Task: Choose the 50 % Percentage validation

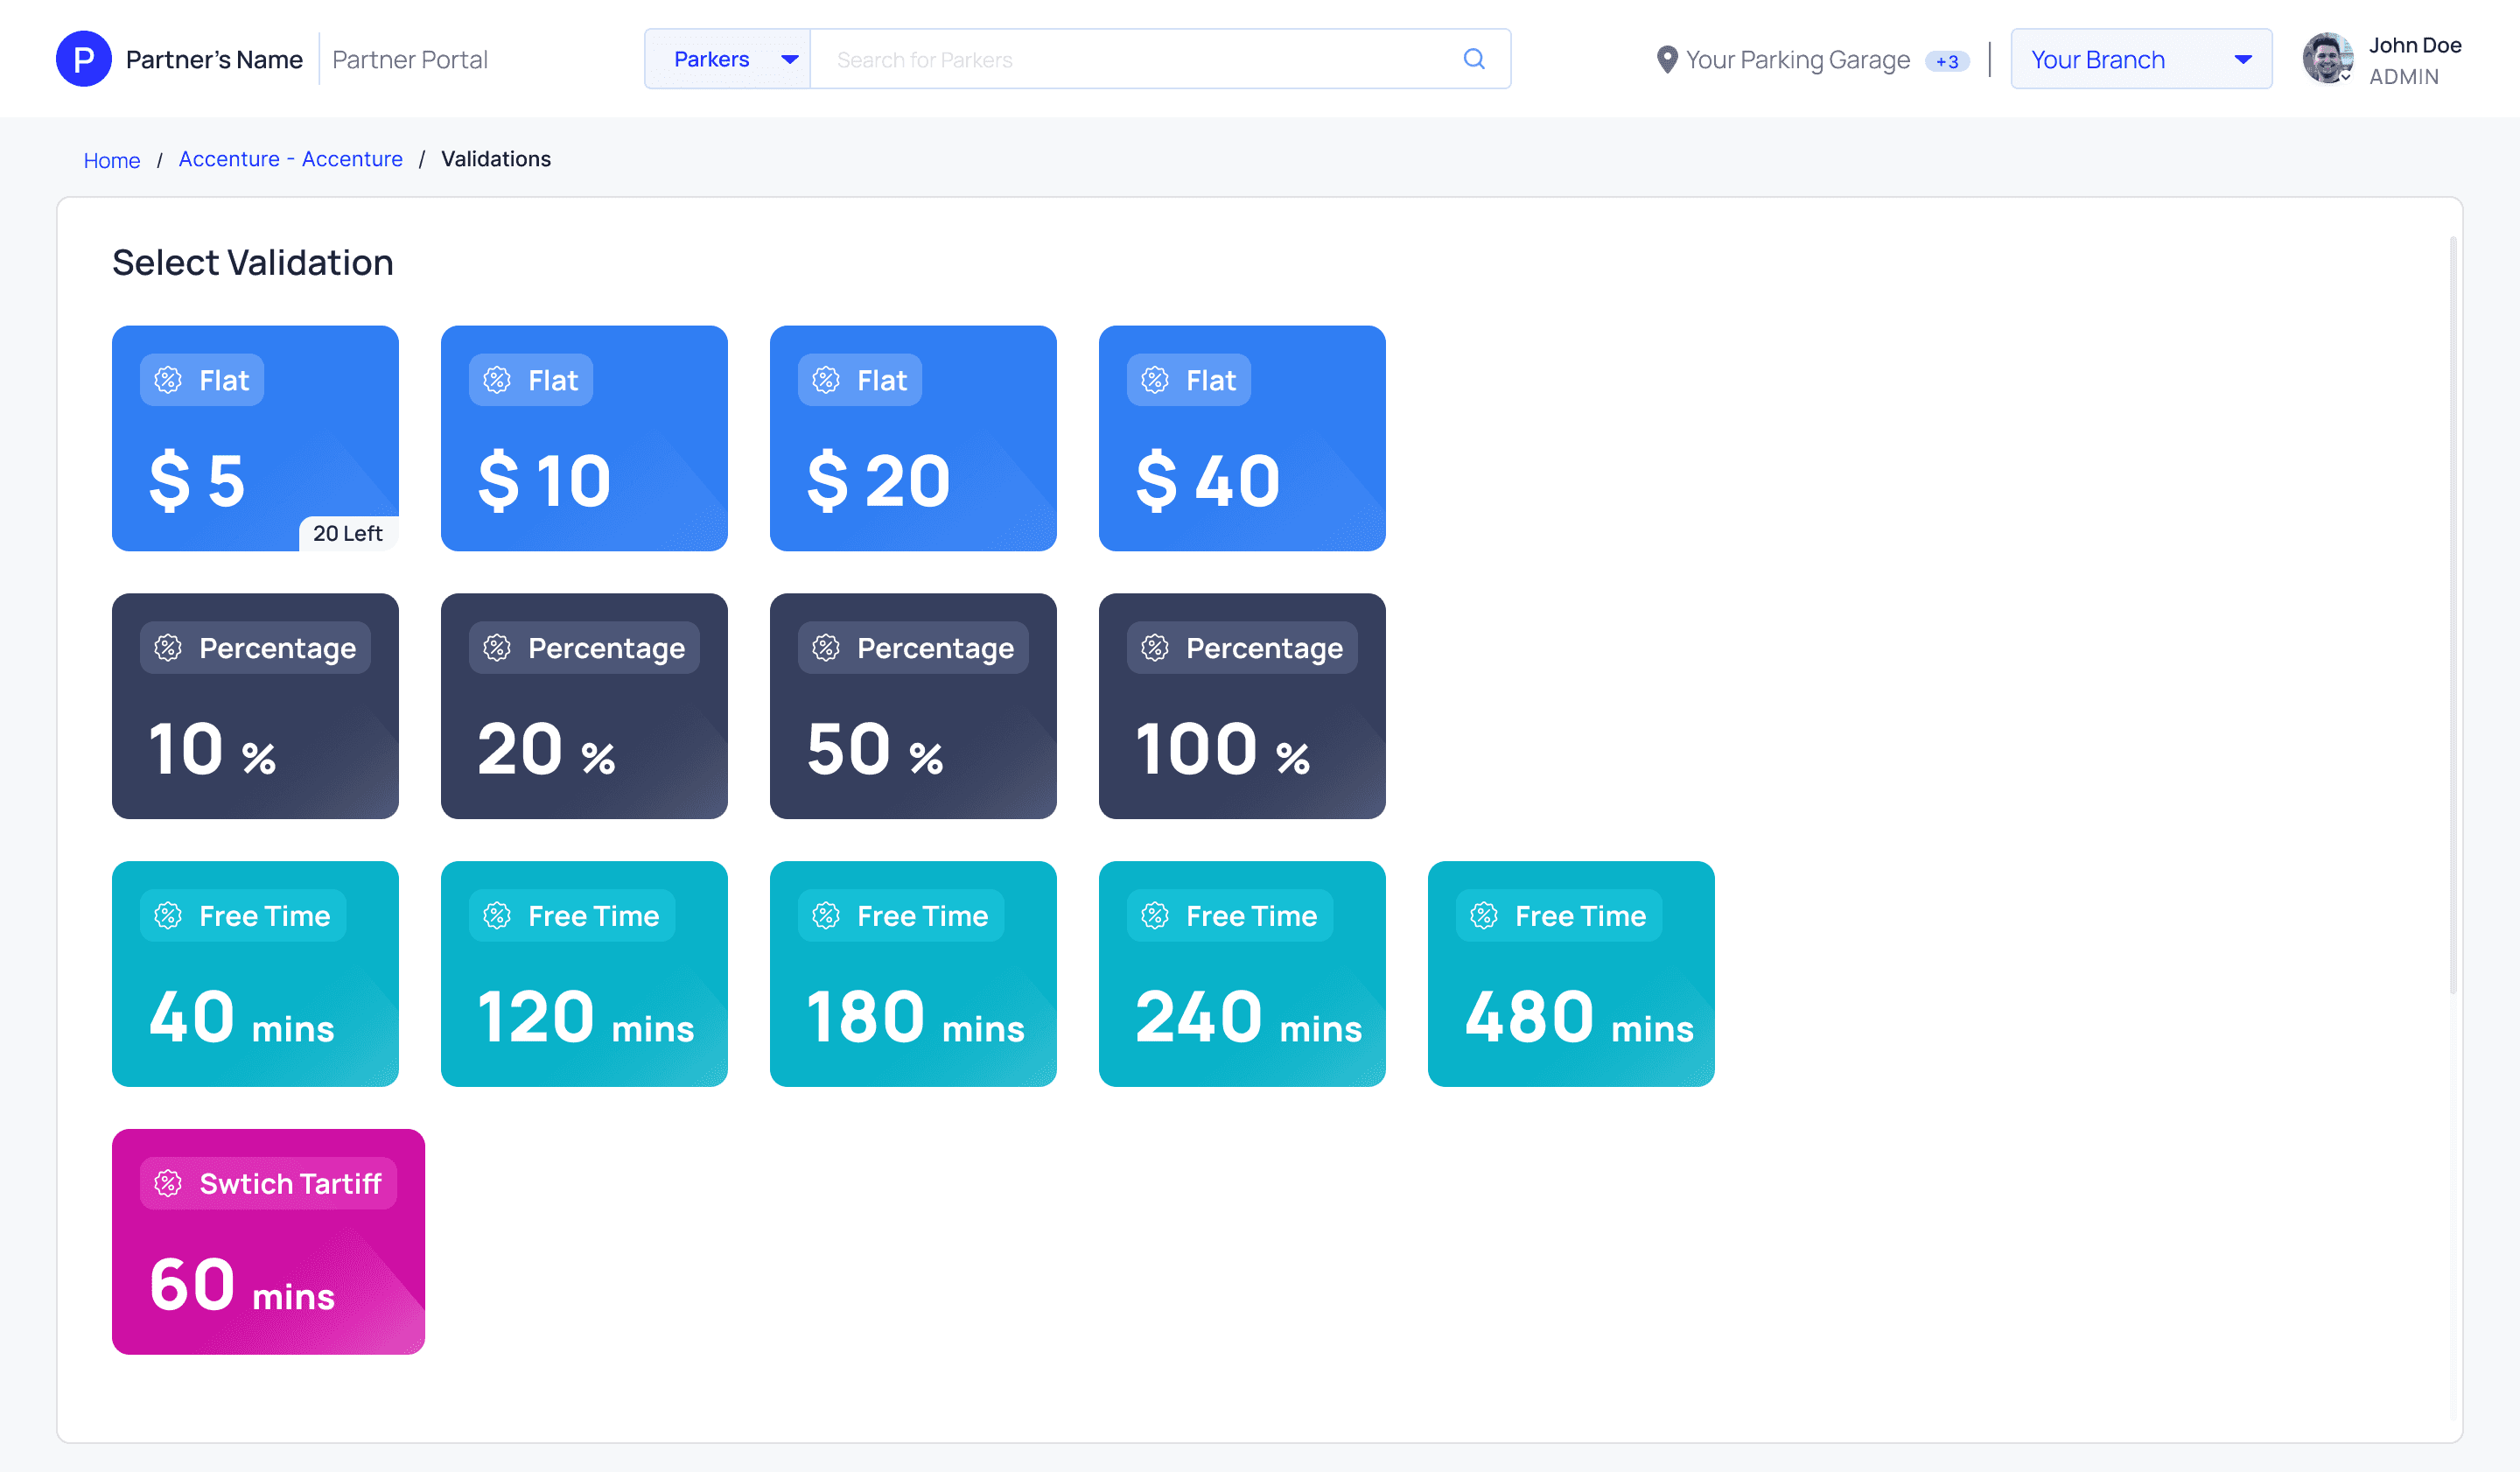Action: click(x=913, y=706)
